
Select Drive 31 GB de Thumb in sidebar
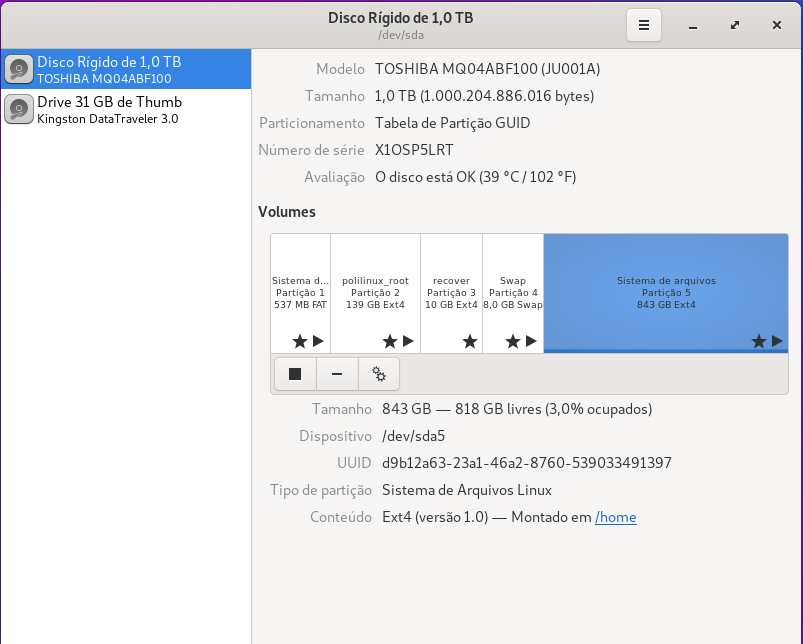click(126, 109)
